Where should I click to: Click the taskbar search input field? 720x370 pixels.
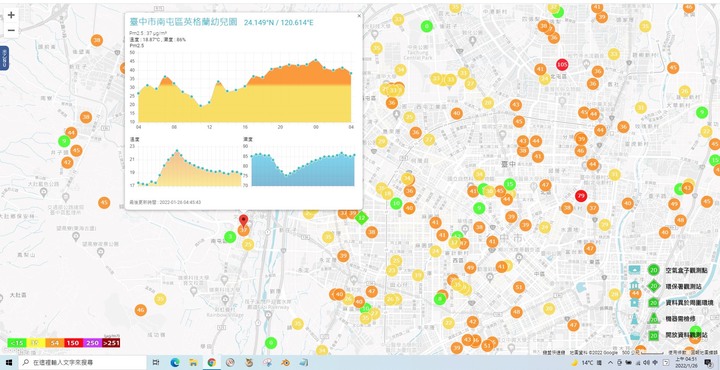[x=83, y=362]
